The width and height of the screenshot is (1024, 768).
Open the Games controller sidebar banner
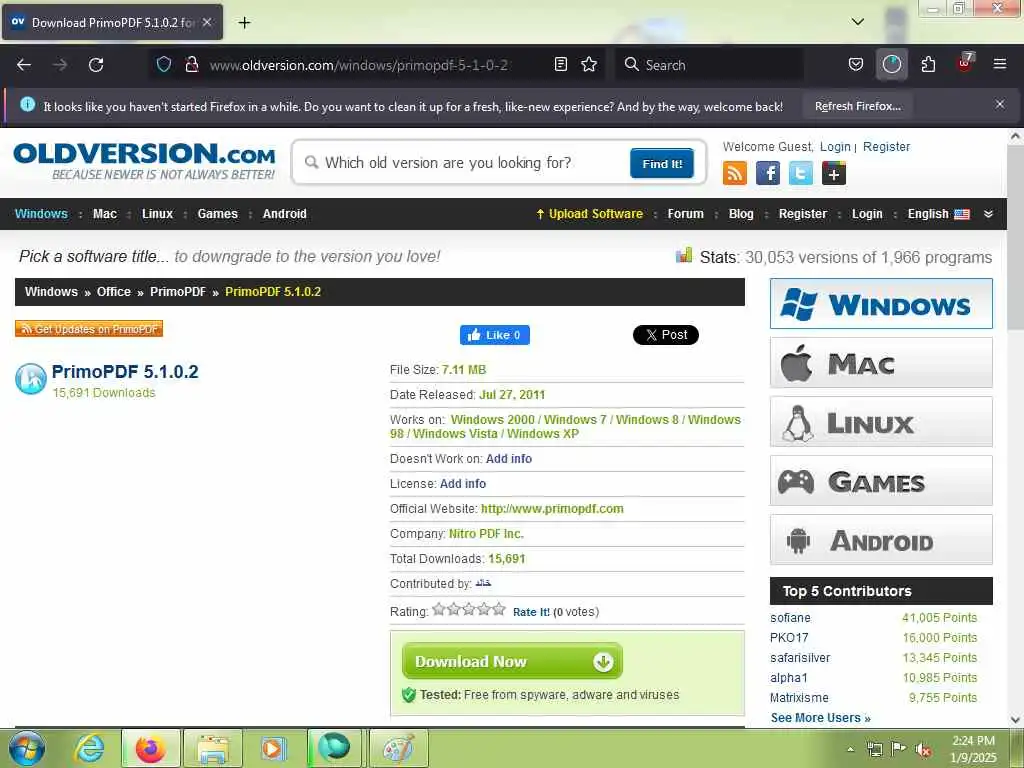click(x=881, y=481)
